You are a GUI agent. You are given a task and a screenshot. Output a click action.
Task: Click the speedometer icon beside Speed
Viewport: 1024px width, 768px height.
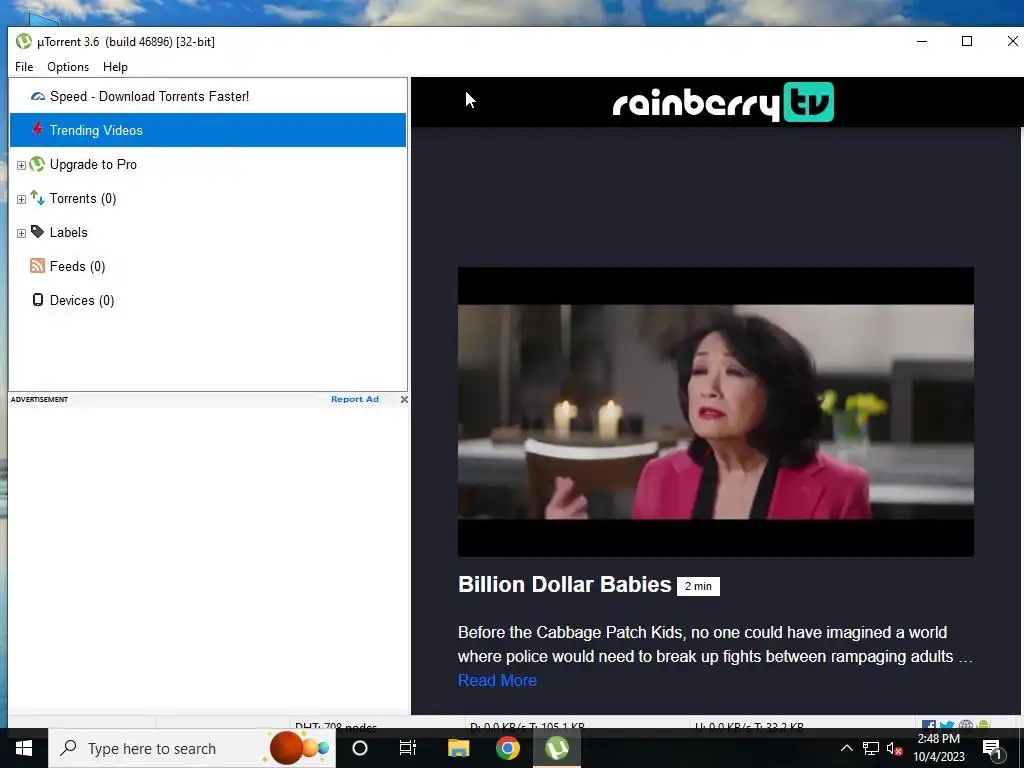38,97
